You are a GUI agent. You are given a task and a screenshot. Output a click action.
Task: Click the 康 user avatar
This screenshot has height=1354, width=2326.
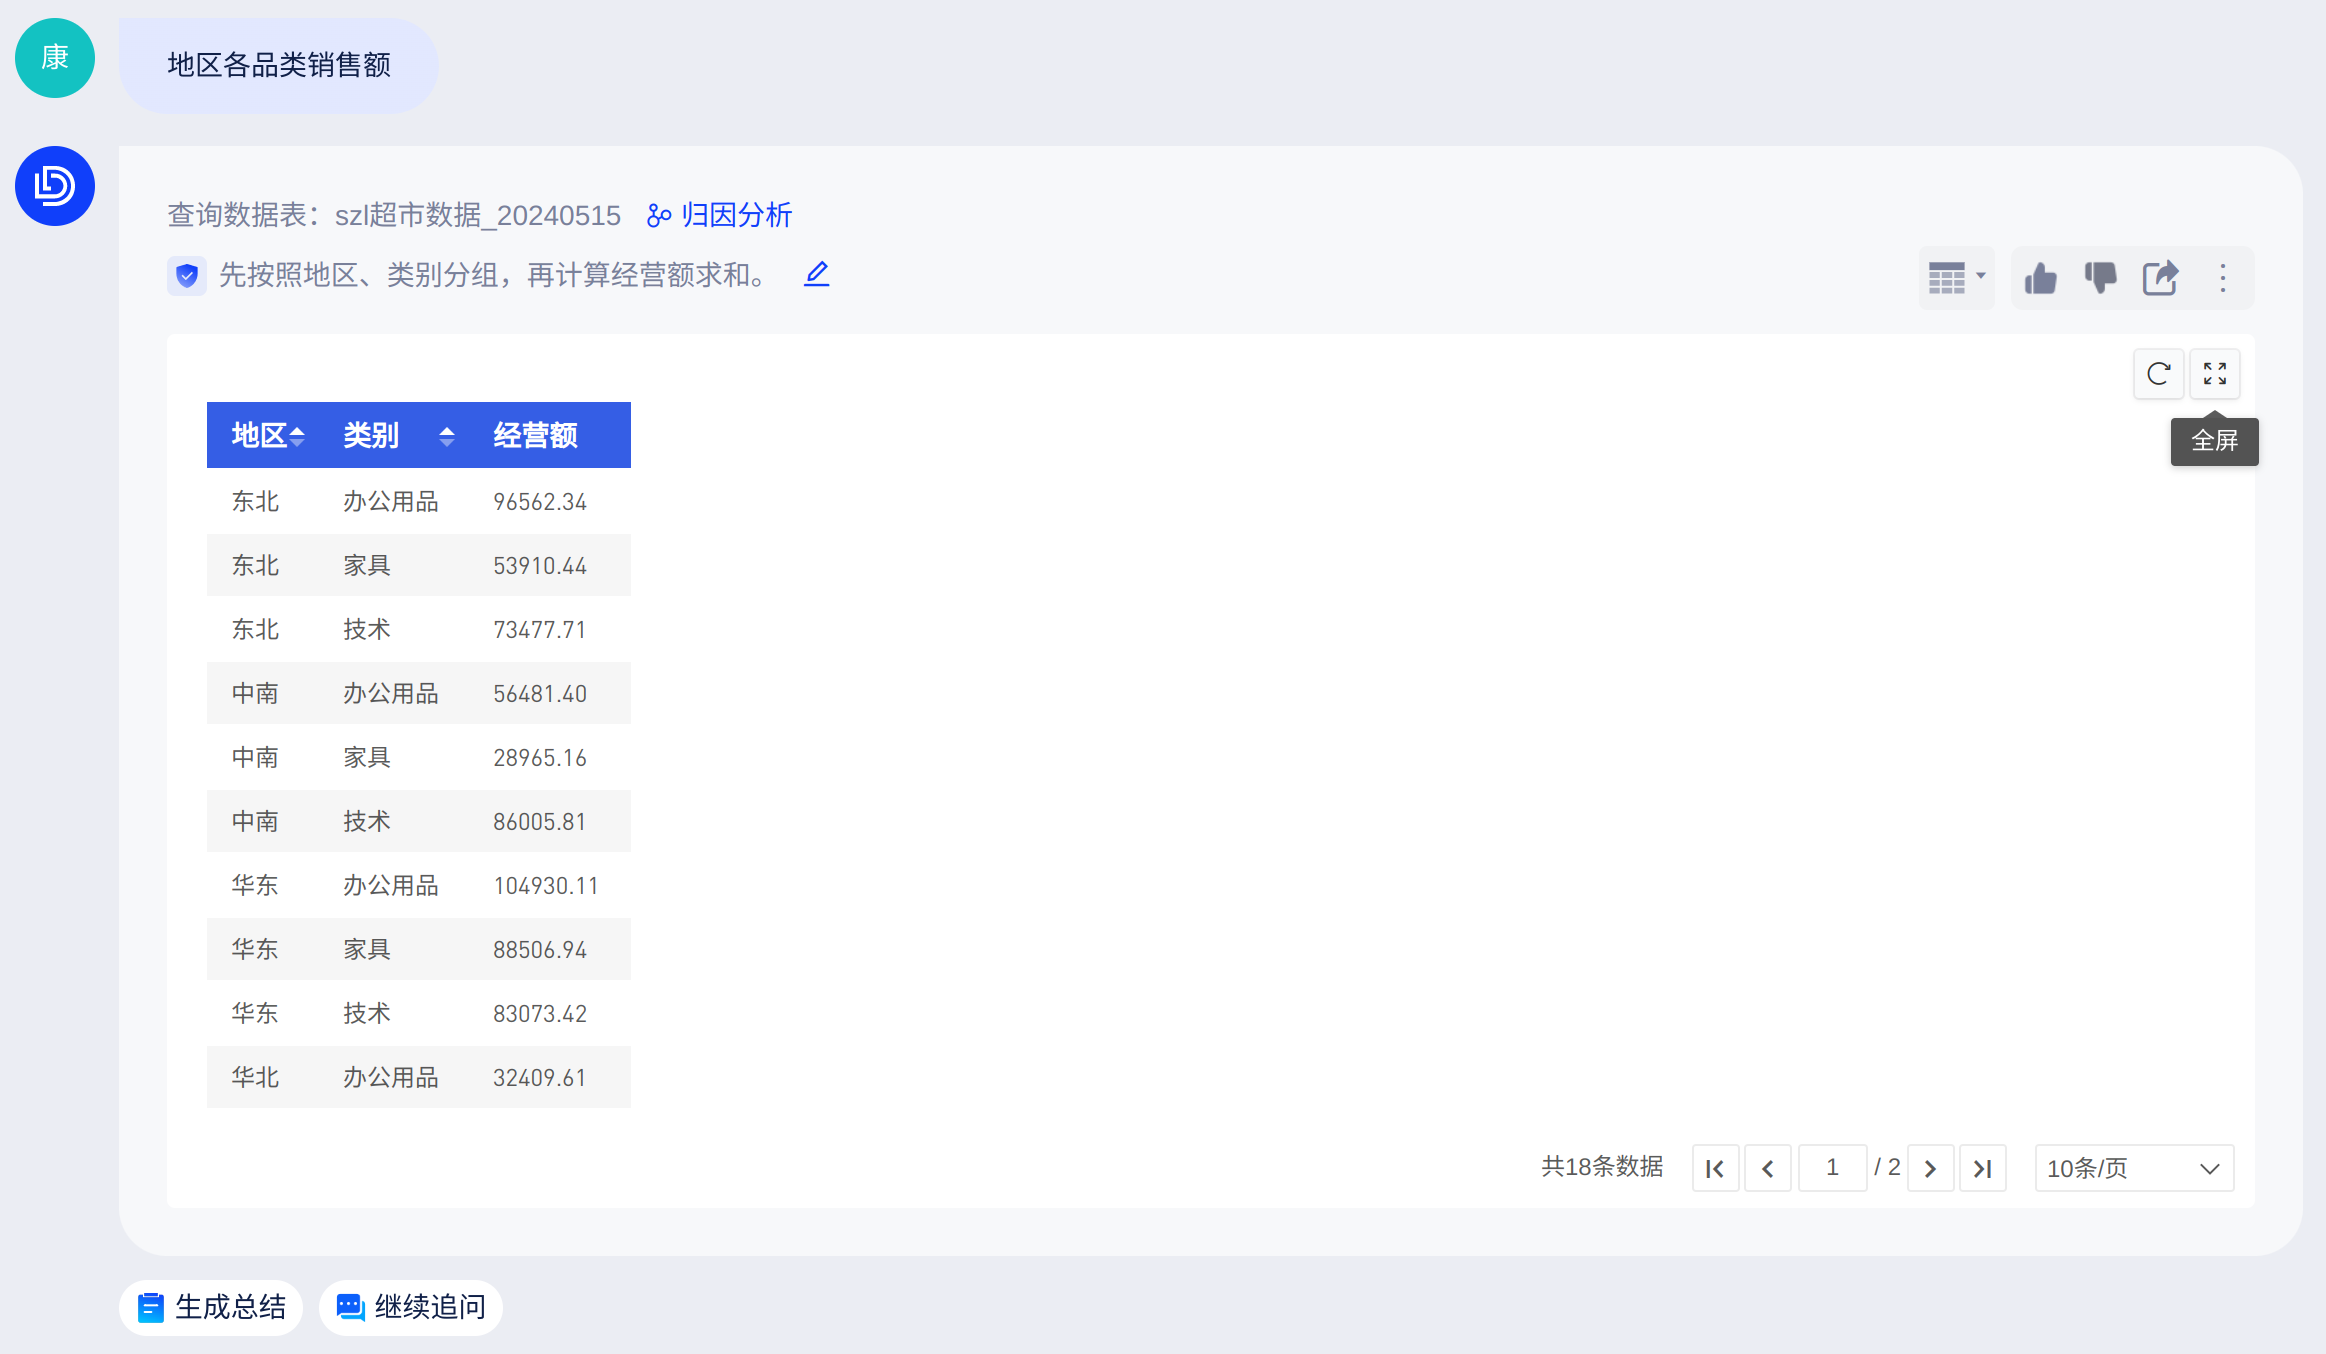55,58
